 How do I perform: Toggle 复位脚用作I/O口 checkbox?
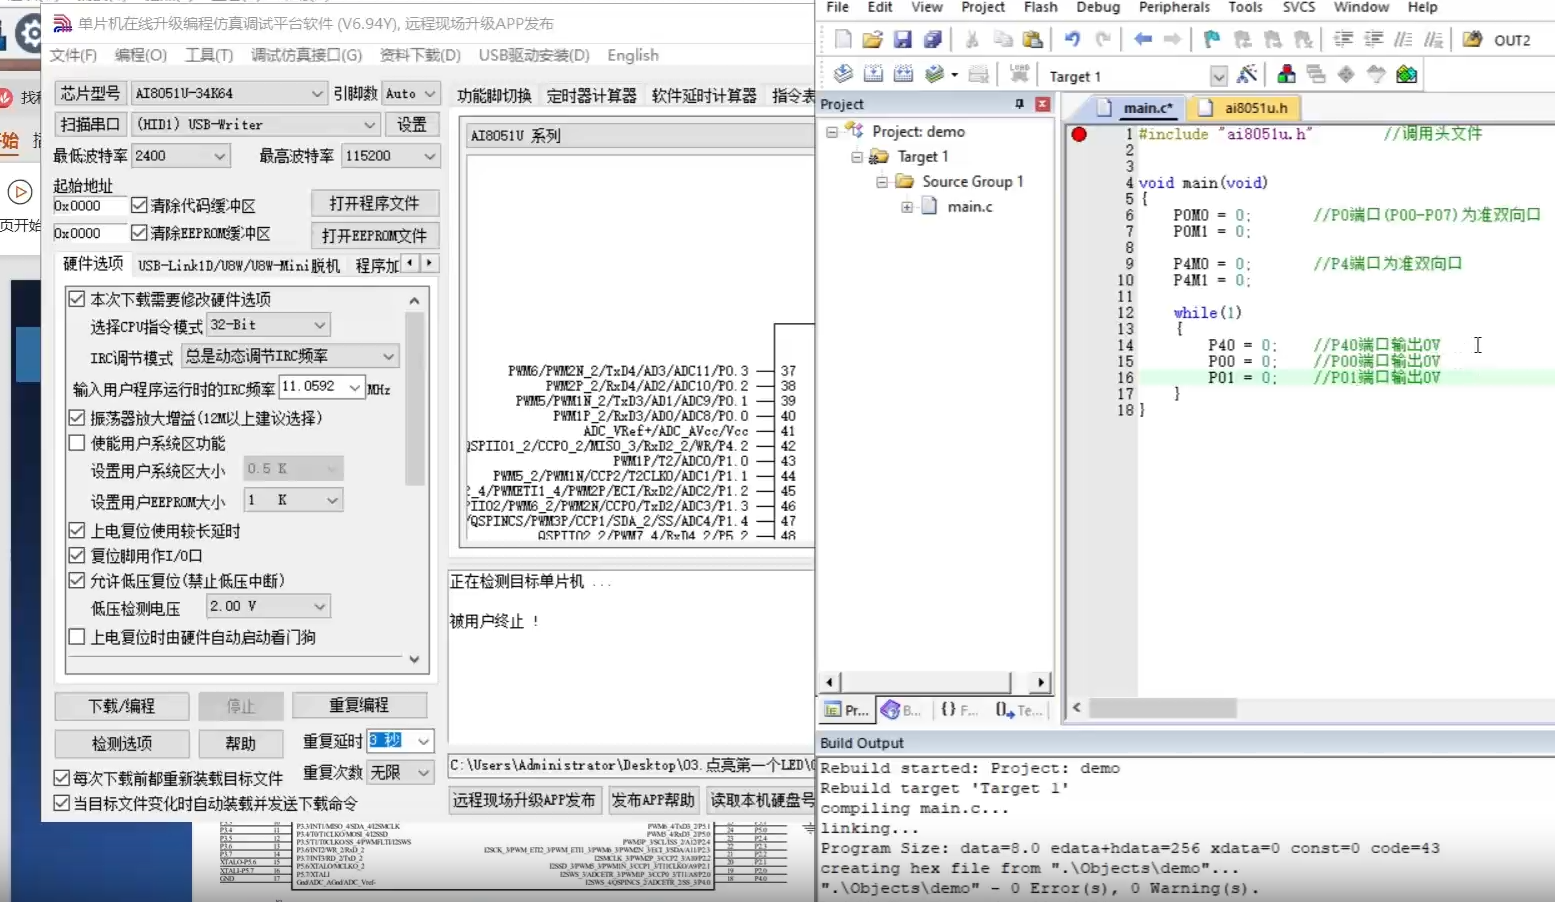[x=77, y=556]
